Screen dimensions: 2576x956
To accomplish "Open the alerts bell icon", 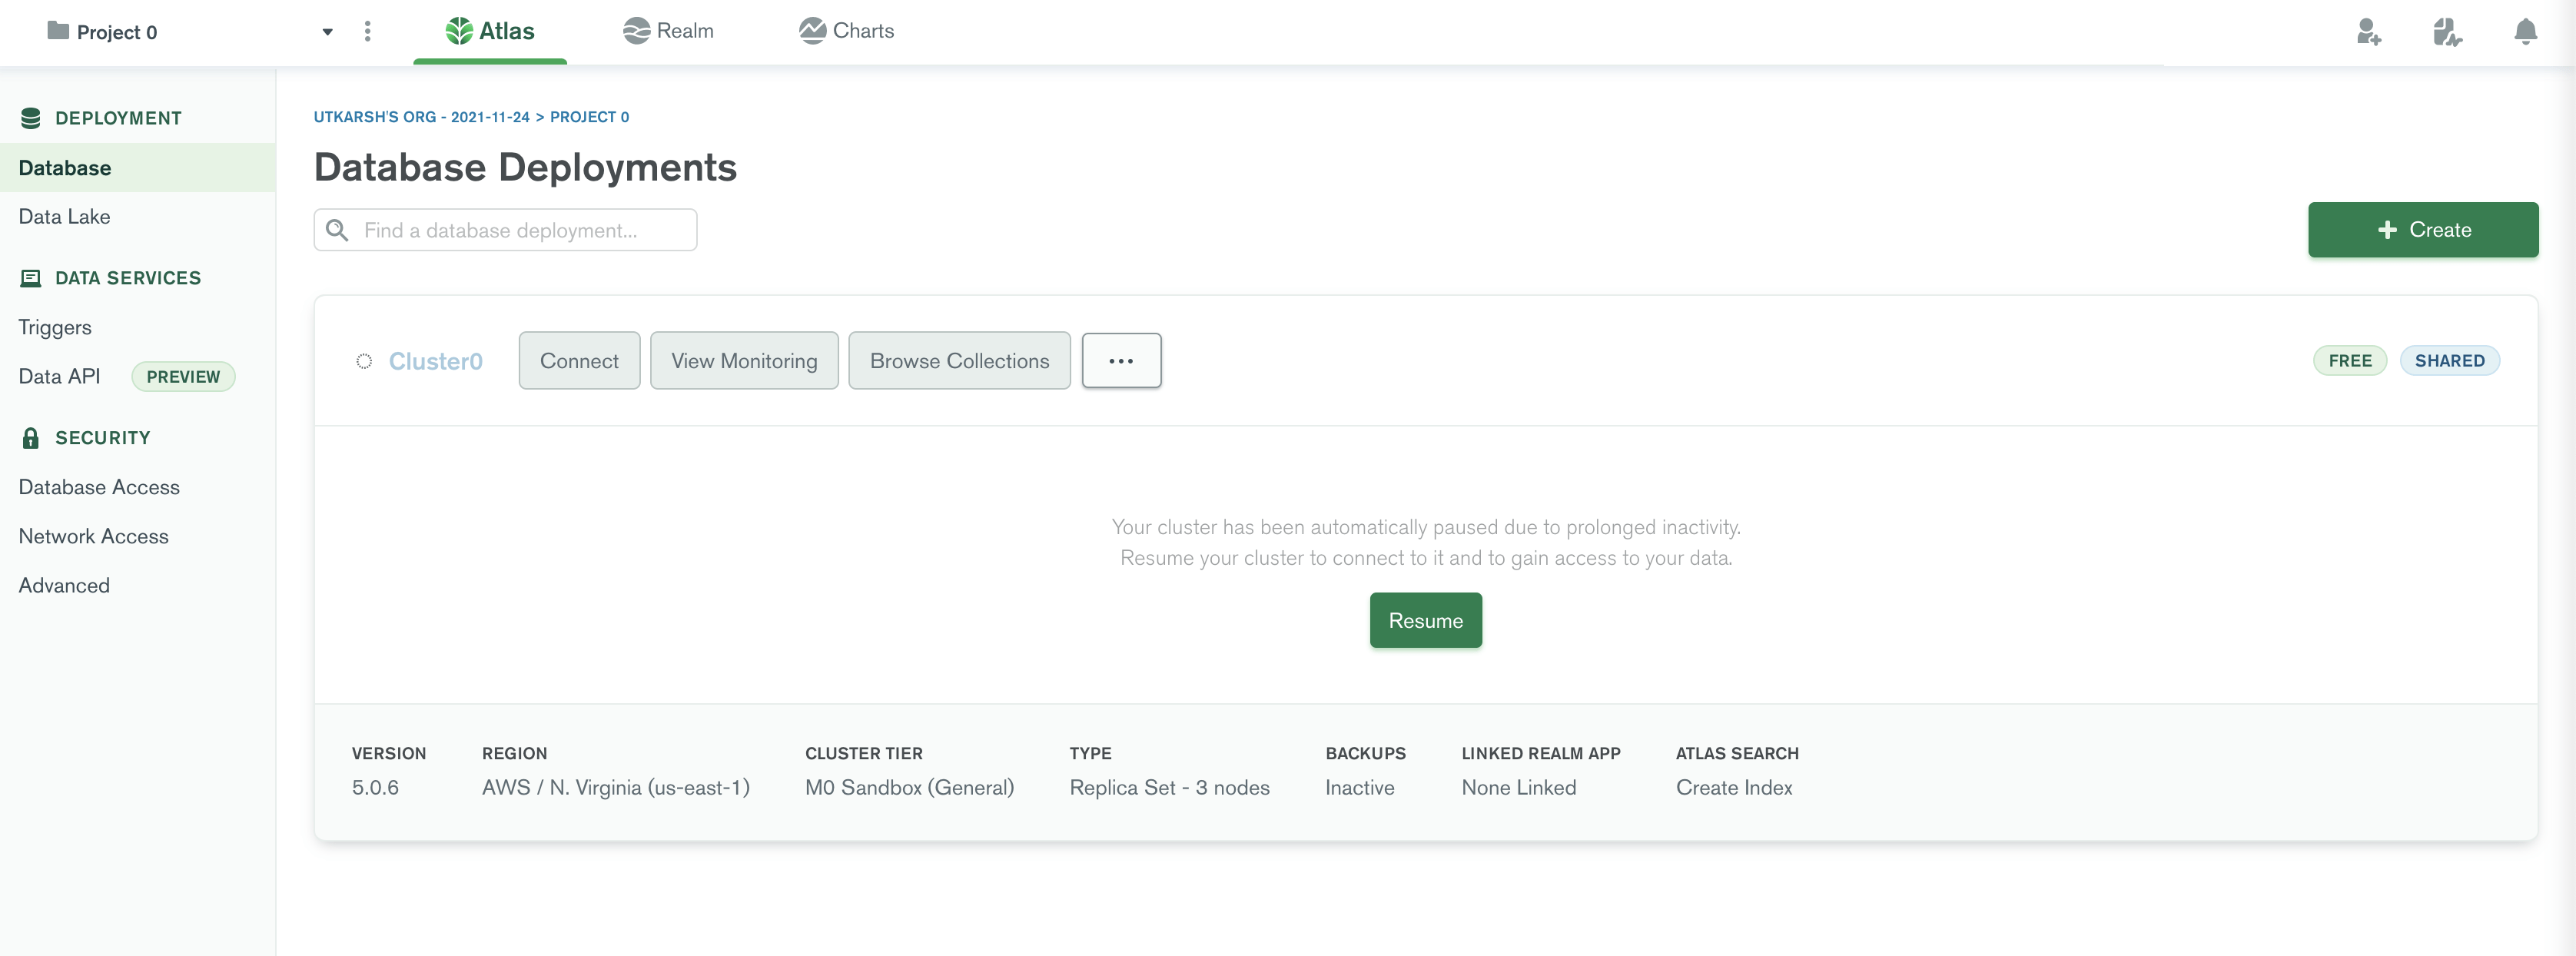I will (2525, 32).
